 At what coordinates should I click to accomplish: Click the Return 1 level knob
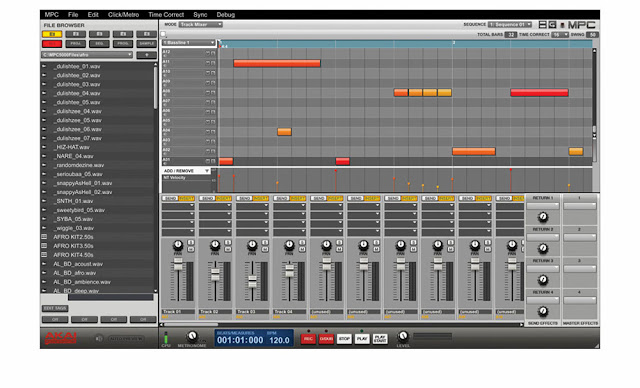[543, 217]
